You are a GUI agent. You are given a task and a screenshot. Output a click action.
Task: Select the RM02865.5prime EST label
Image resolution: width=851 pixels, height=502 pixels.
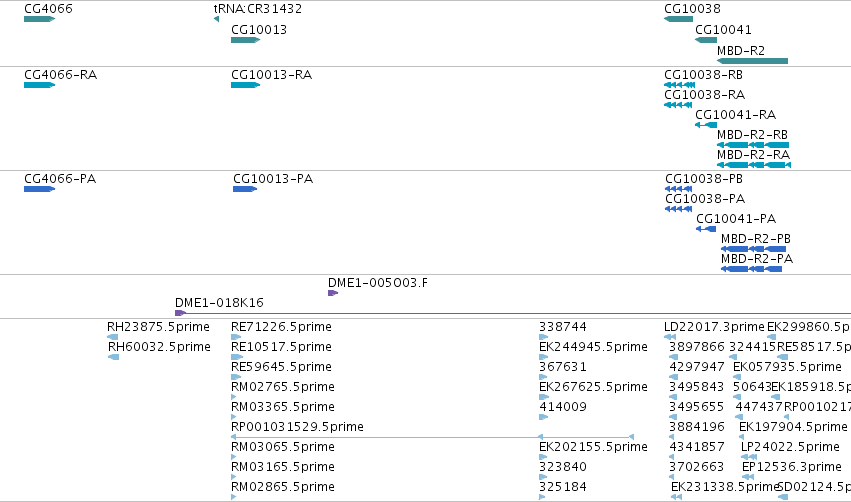point(283,487)
